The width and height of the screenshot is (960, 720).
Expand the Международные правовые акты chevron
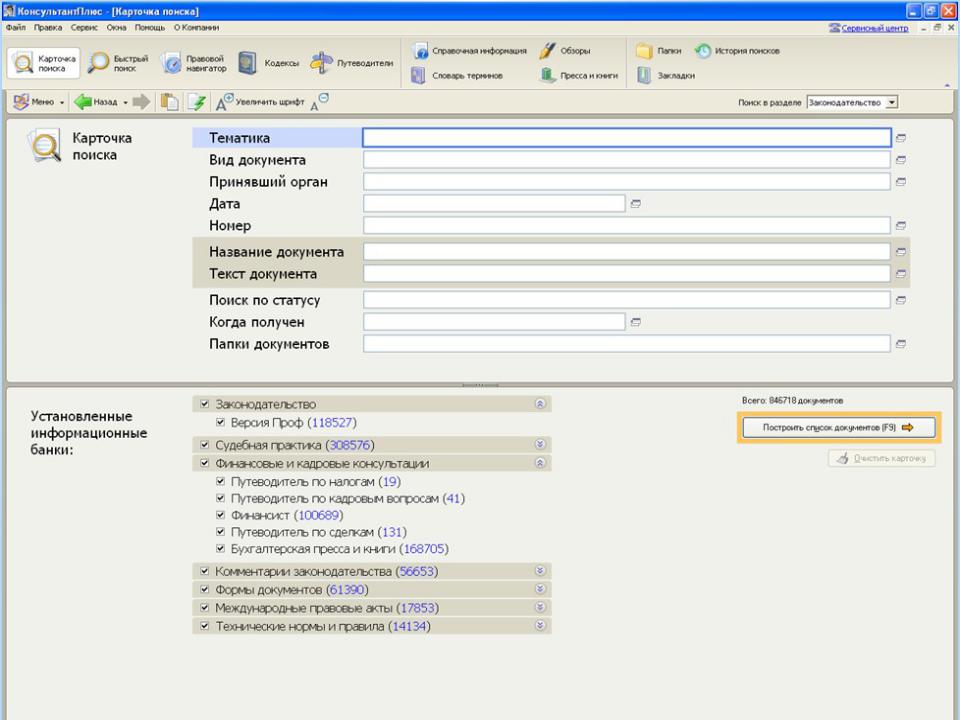(x=540, y=607)
